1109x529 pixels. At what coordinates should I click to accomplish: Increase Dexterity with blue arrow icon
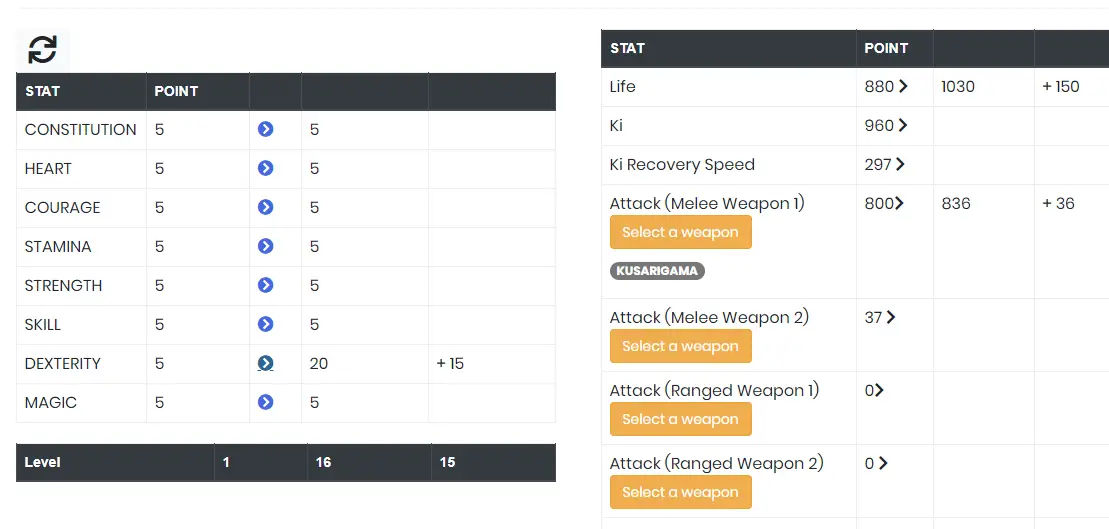tap(265, 364)
